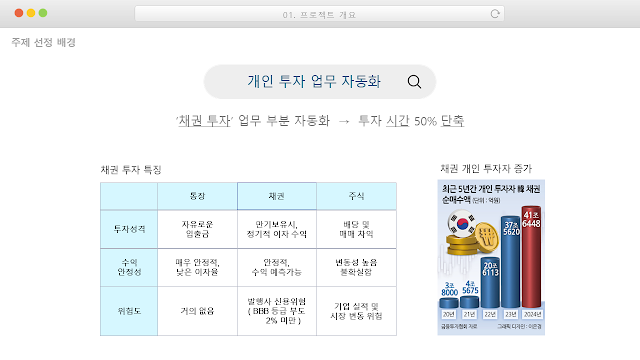Click the yellow minimize window dot

(x=31, y=13)
